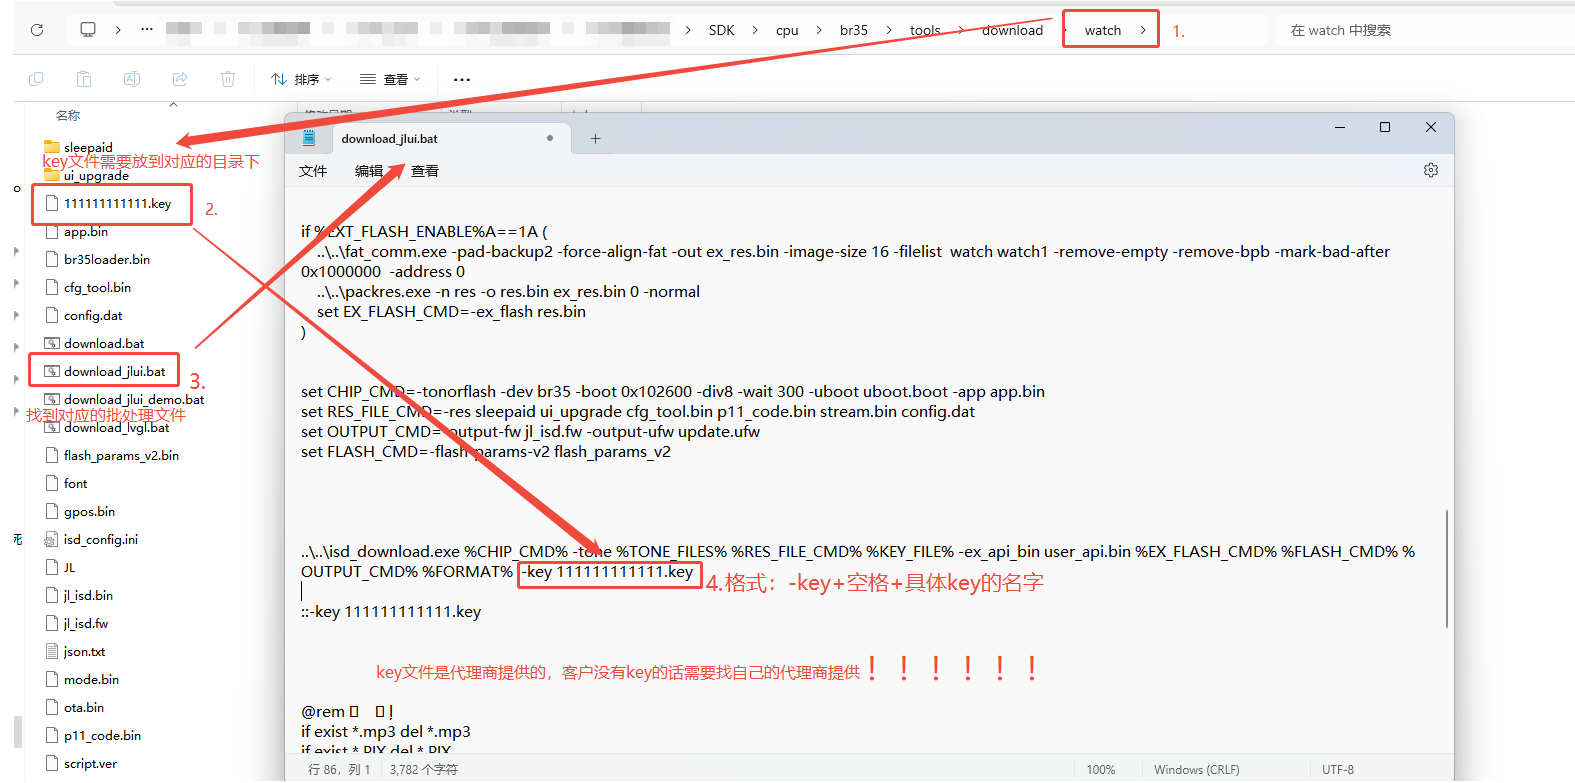The height and width of the screenshot is (783, 1575).
Task: Open the 查看 view dropdown in Explorer
Action: point(391,79)
